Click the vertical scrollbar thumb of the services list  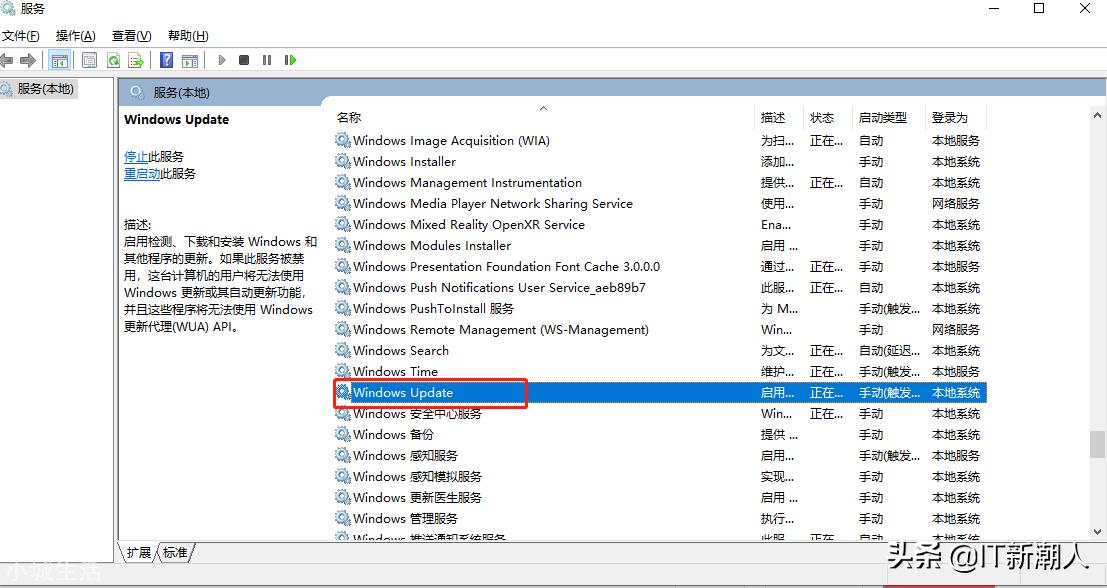(x=1098, y=444)
